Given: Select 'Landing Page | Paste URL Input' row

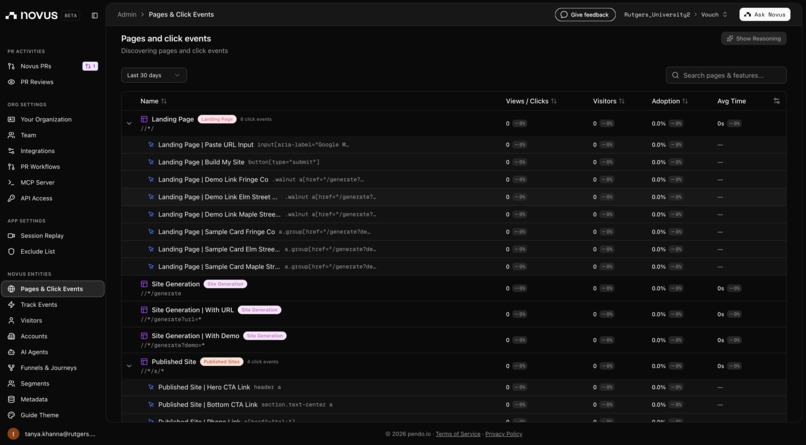Looking at the screenshot, I should [454, 145].
